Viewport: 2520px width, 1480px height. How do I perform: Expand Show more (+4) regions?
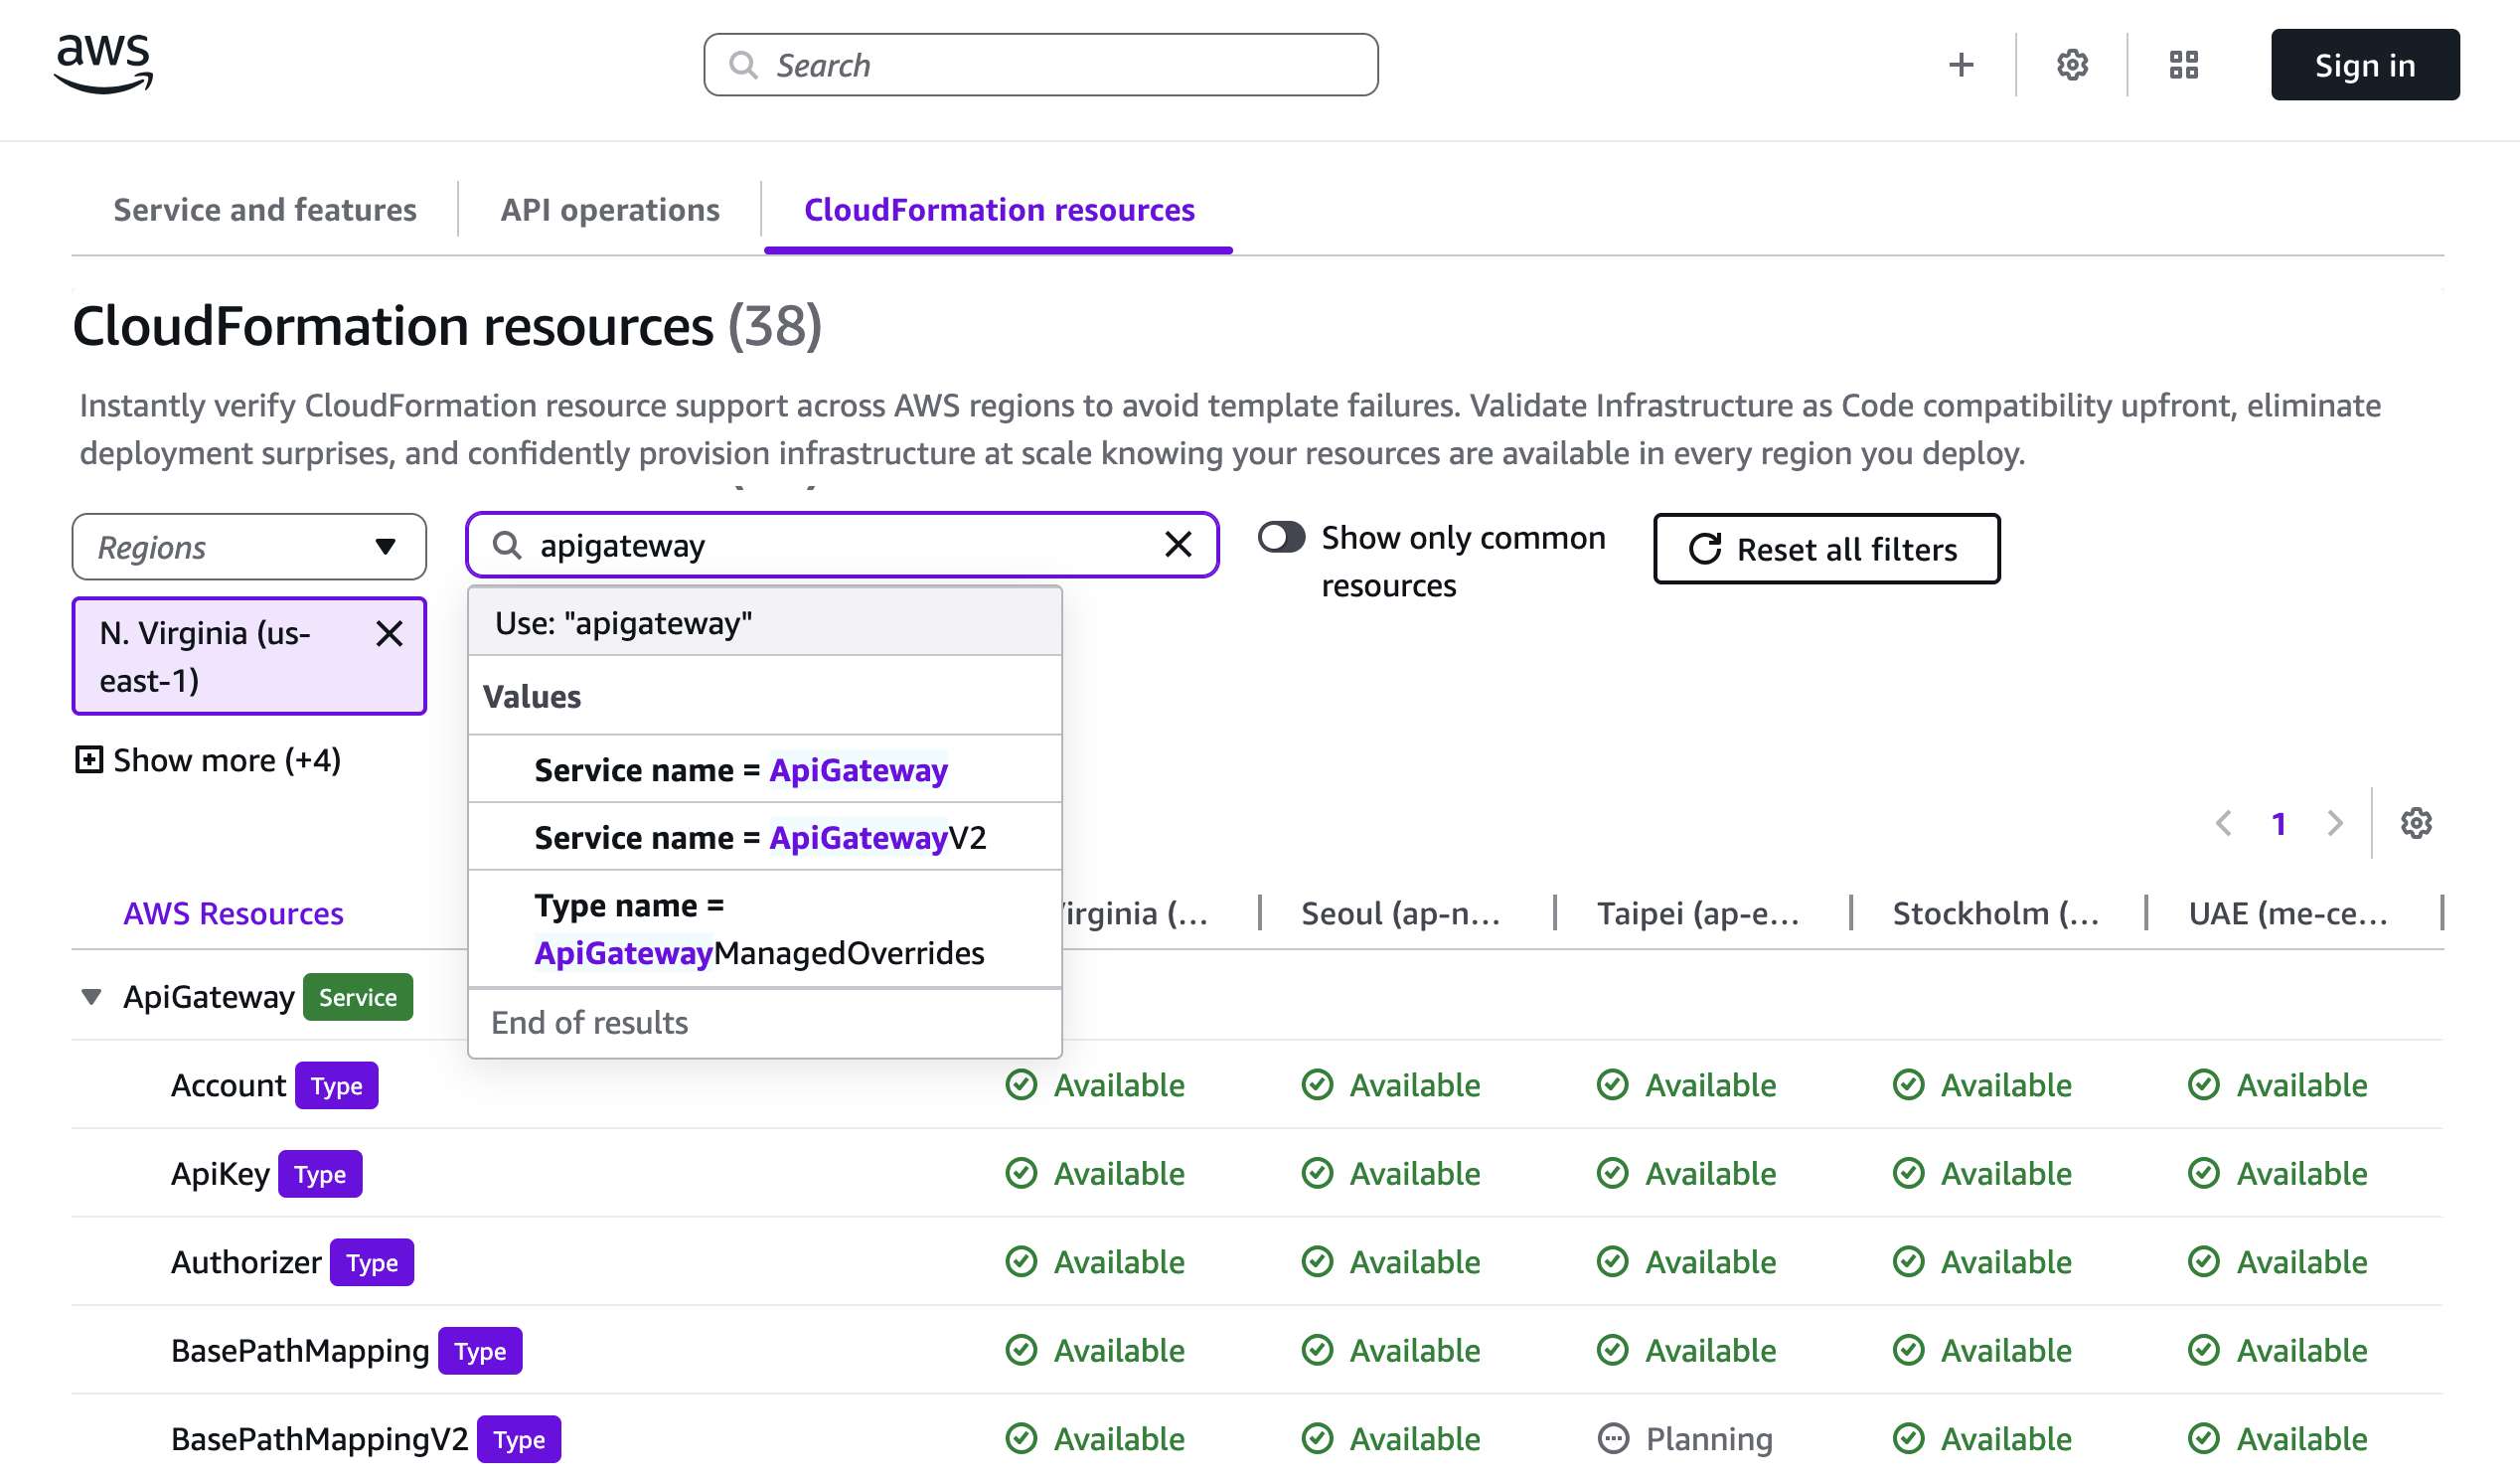click(x=209, y=760)
